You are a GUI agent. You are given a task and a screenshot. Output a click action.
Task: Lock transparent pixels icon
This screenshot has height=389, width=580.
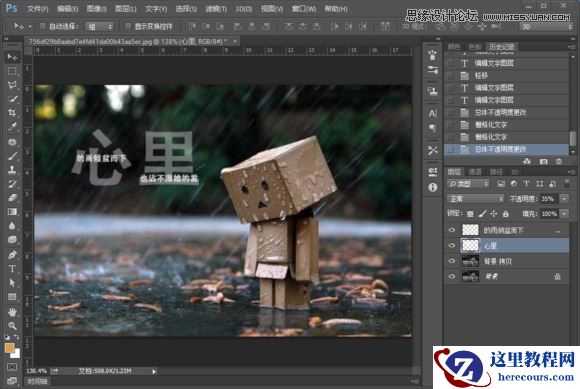coord(470,214)
